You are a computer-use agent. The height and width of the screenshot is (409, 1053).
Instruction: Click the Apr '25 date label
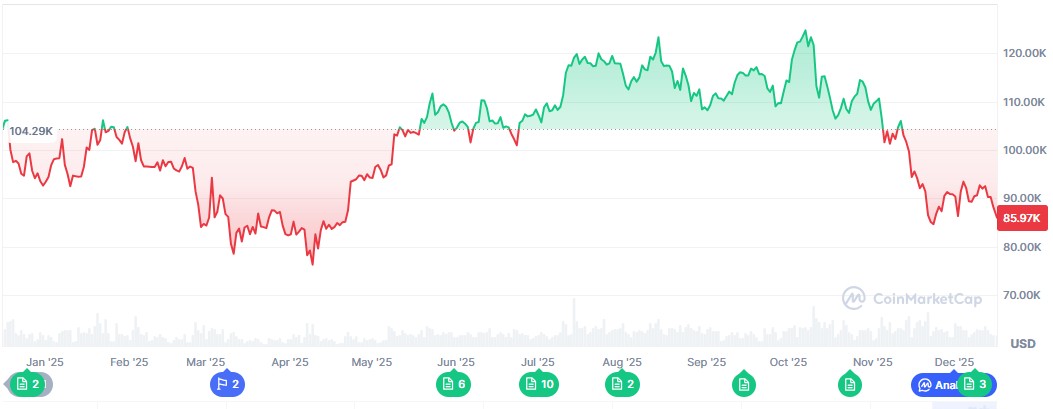[x=289, y=362]
